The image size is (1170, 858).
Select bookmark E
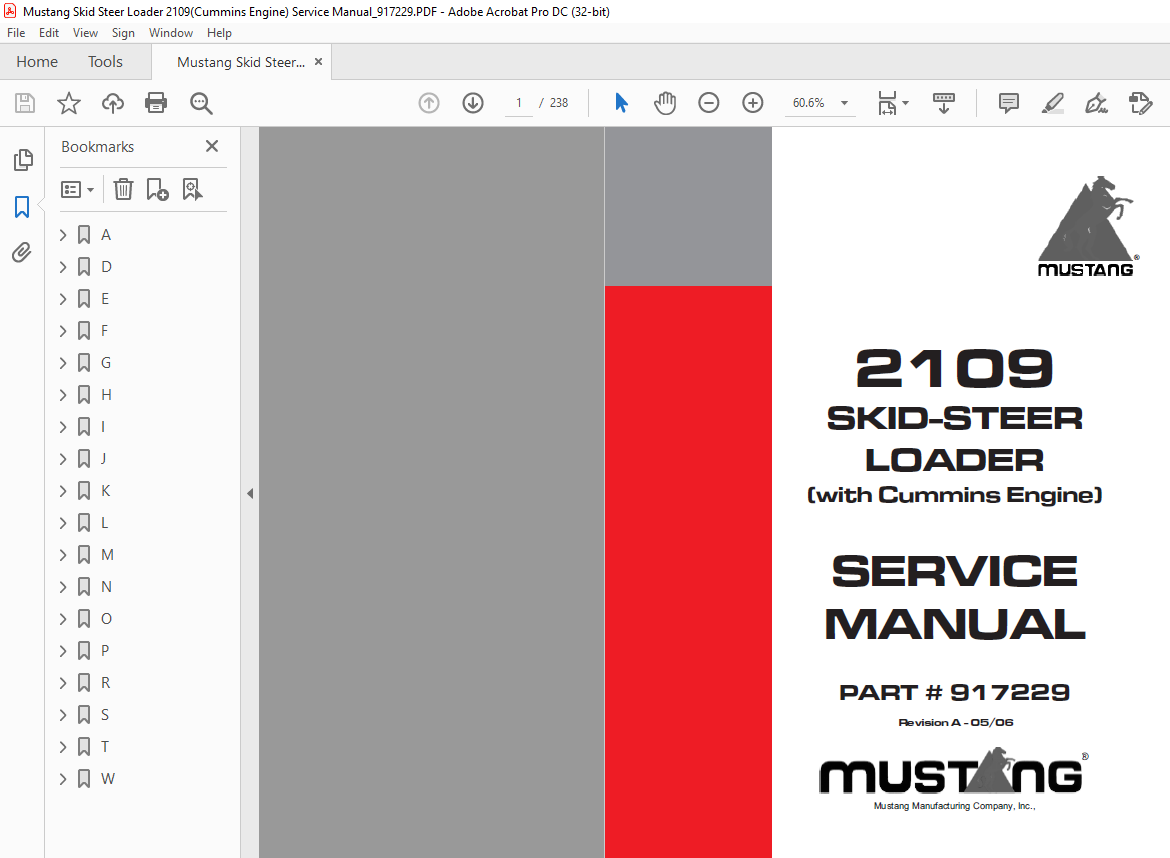[105, 299]
